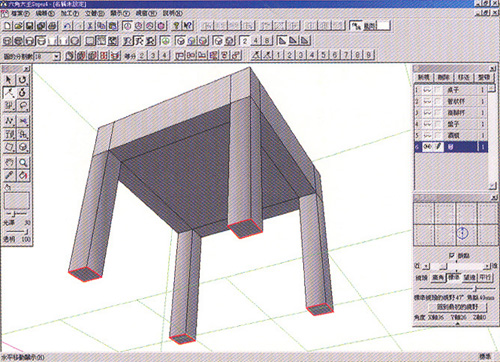Image resolution: width=500 pixels, height=362 pixels.
Task: Select the magnifier zoom tool
Action: (x=23, y=162)
